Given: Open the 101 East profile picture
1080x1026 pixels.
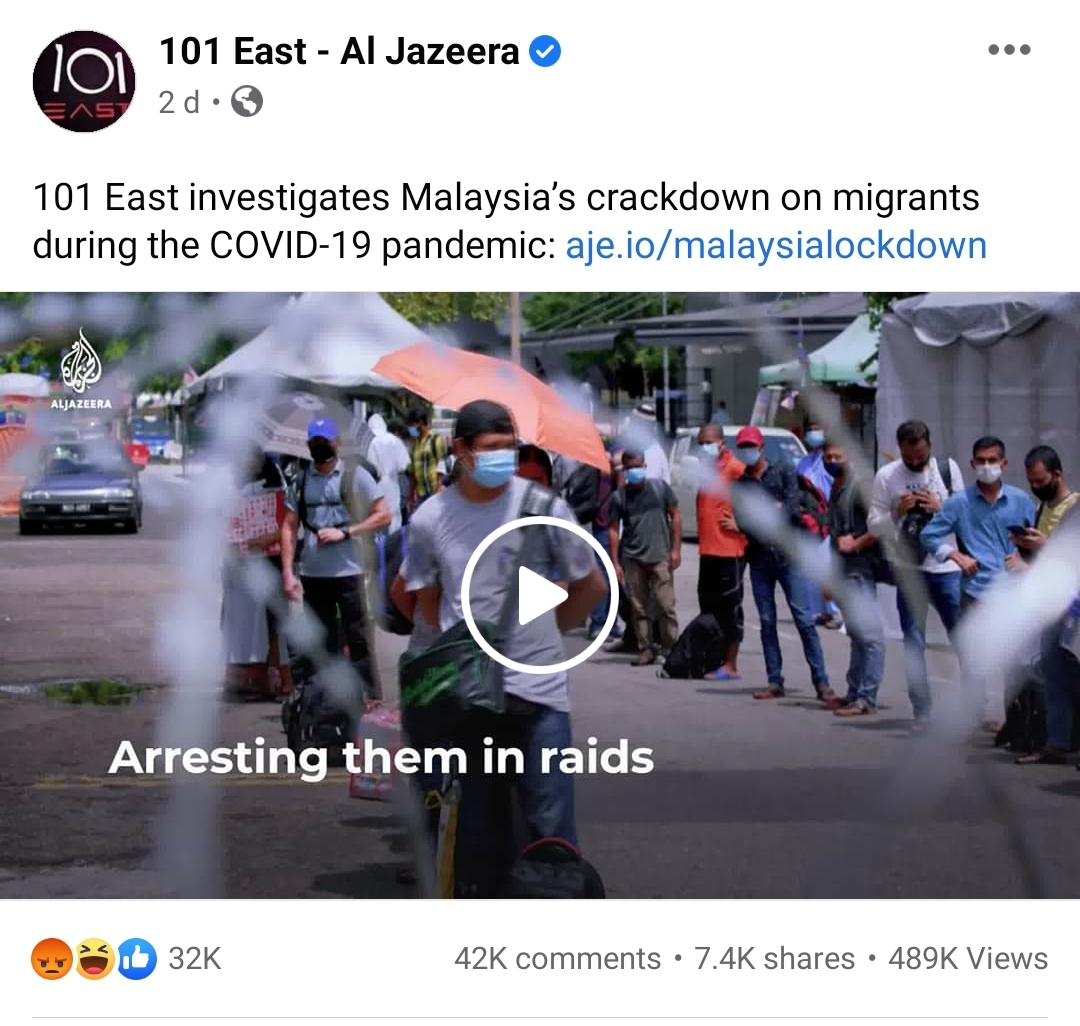Looking at the screenshot, I should (x=84, y=81).
